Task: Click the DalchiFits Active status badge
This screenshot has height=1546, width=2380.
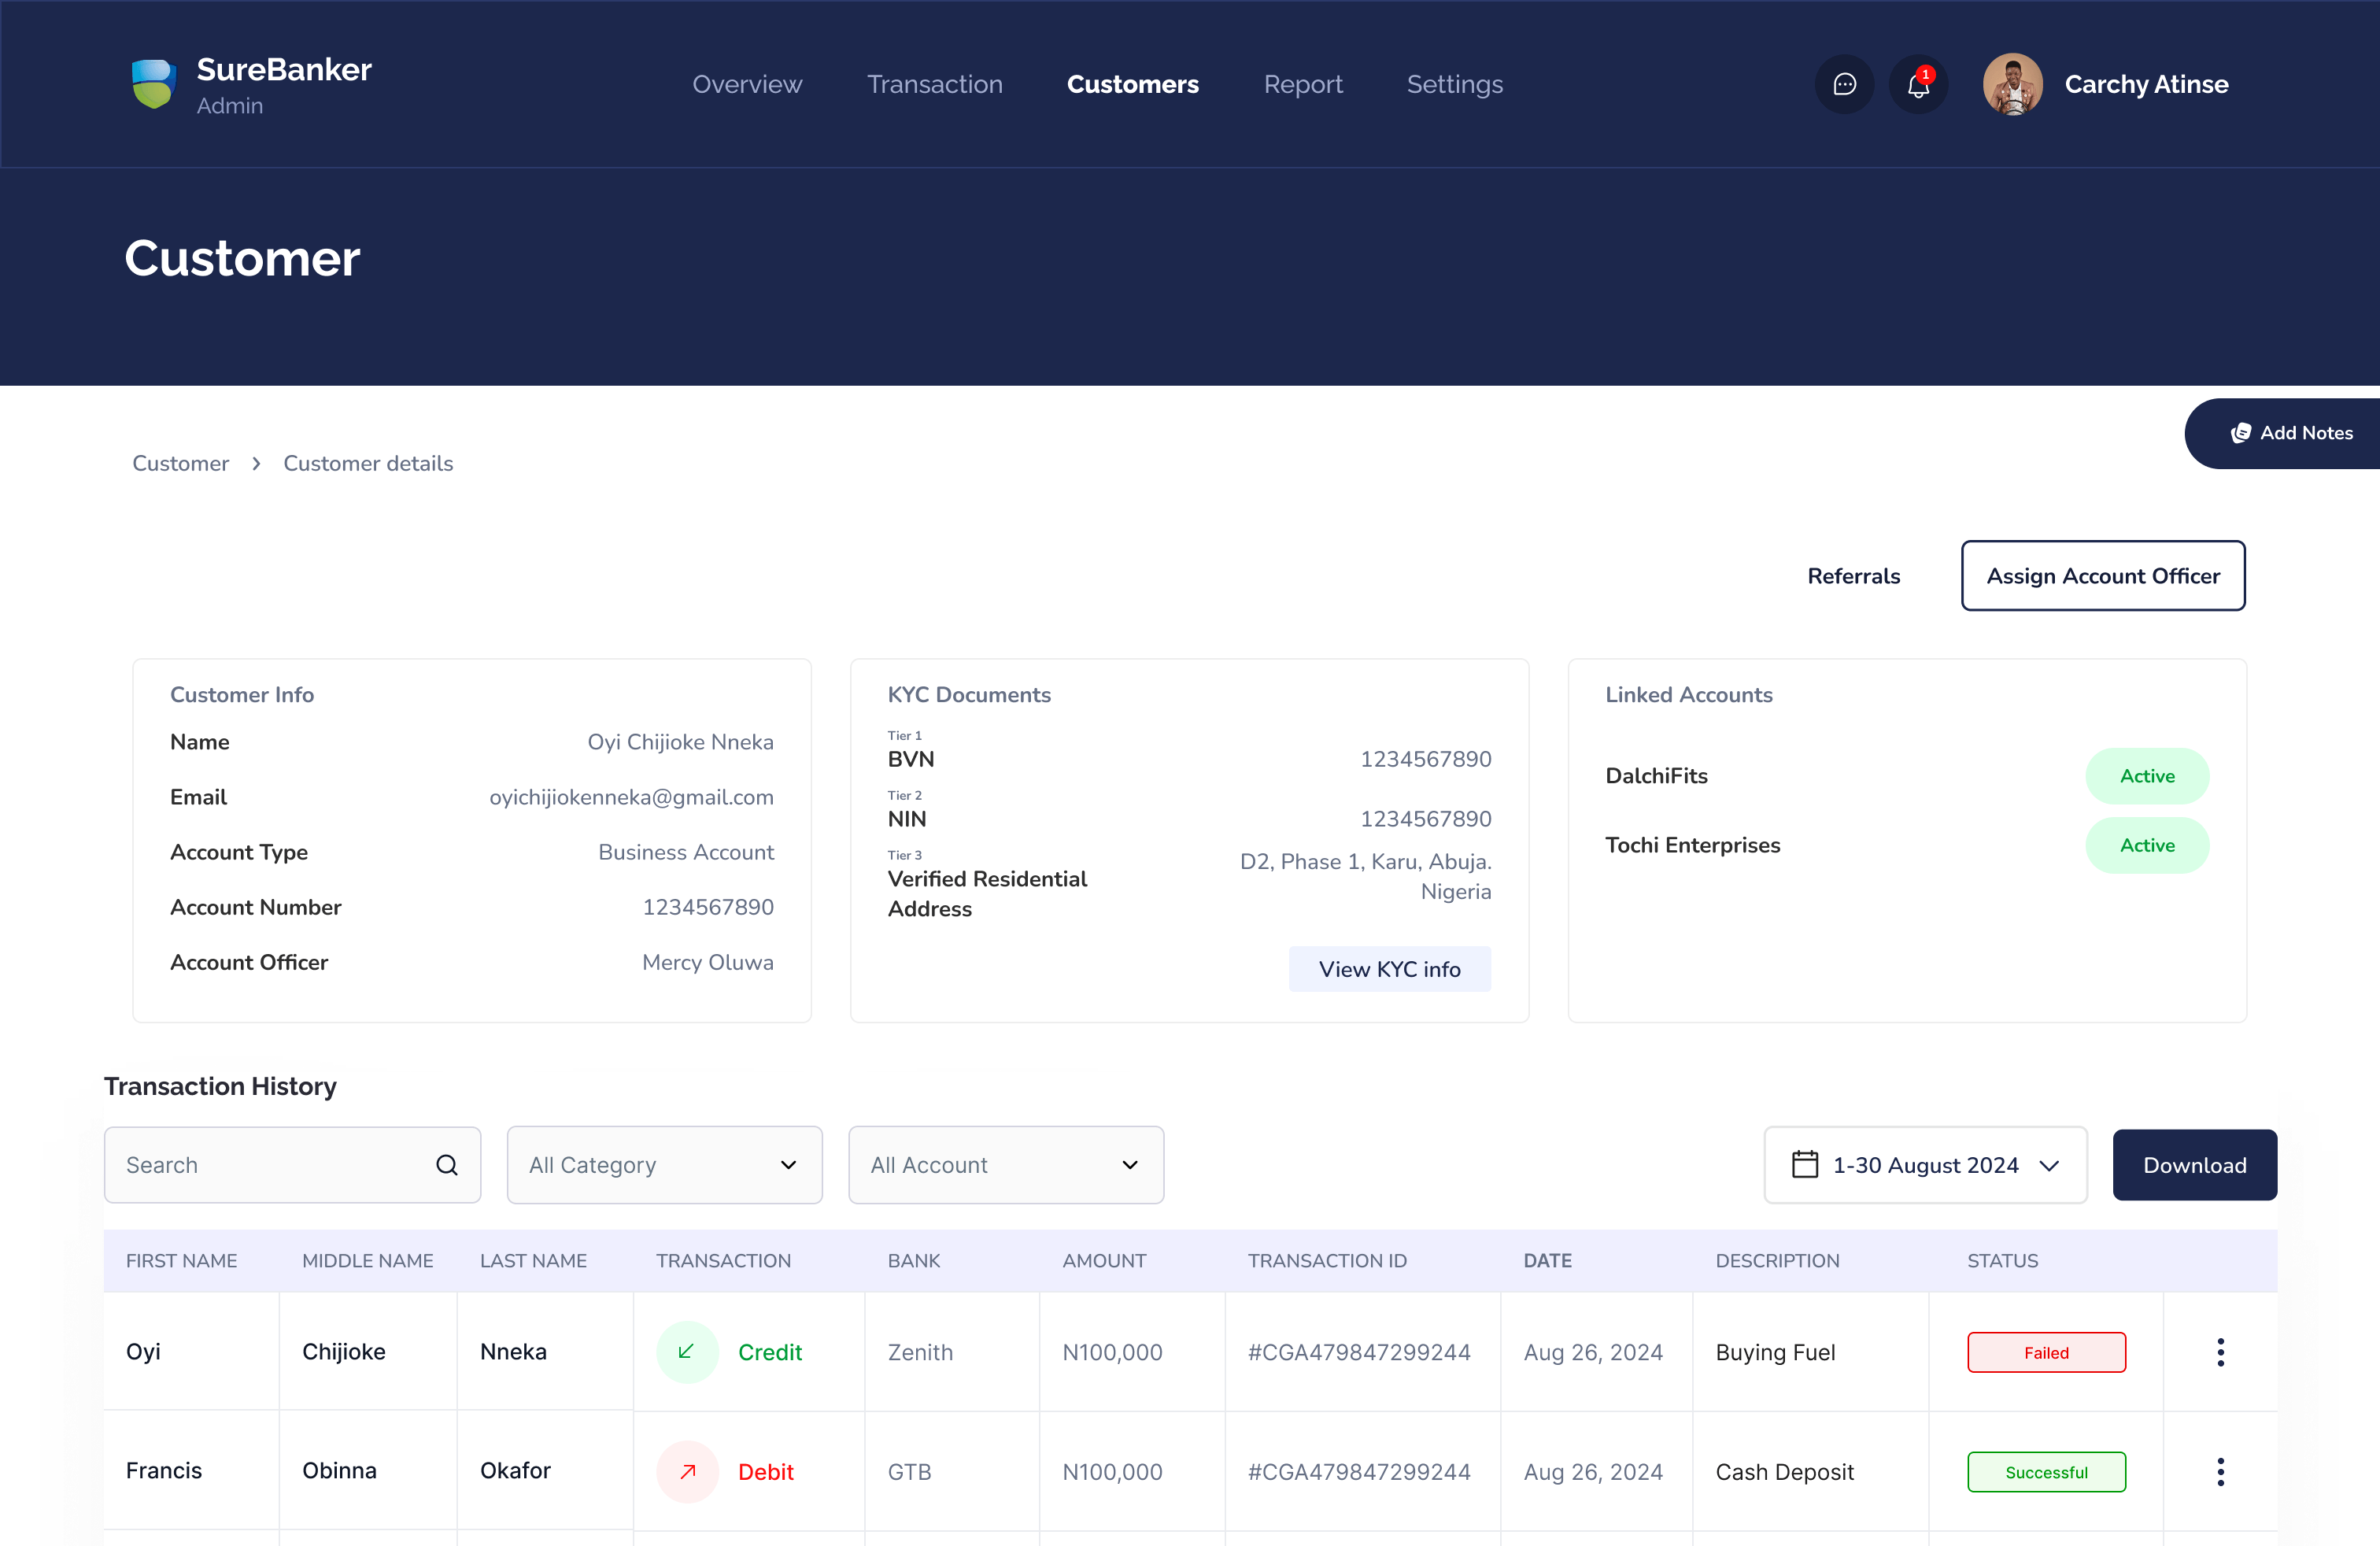Action: 2147,776
